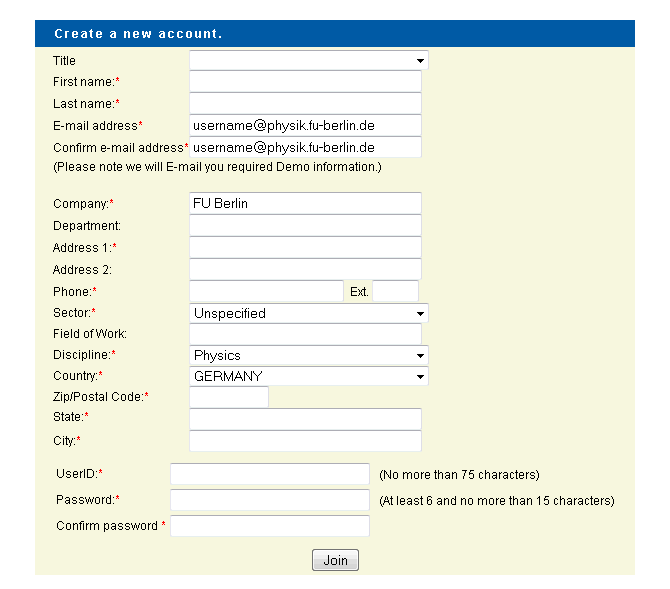Focus the UserID text box
Screen dimensions: 670x589
click(270, 474)
